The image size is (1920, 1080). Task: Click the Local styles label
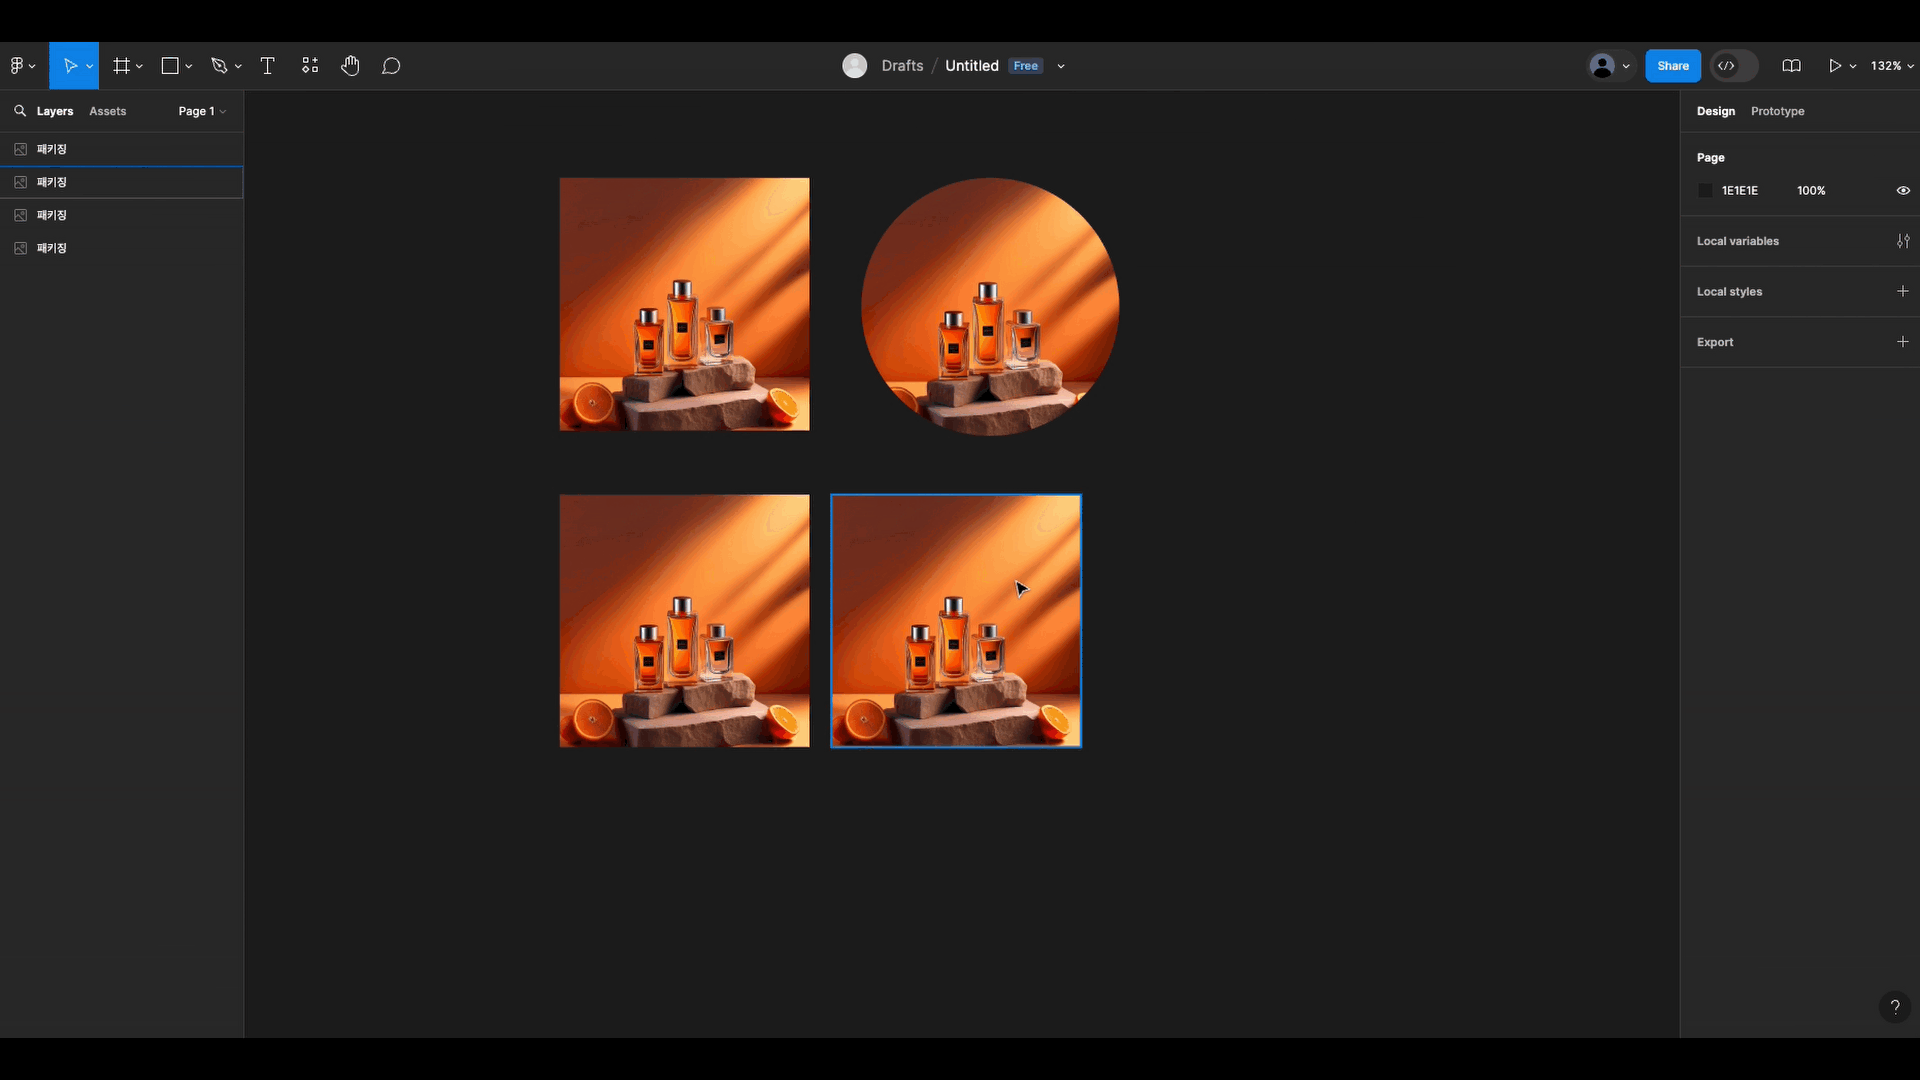click(1729, 292)
